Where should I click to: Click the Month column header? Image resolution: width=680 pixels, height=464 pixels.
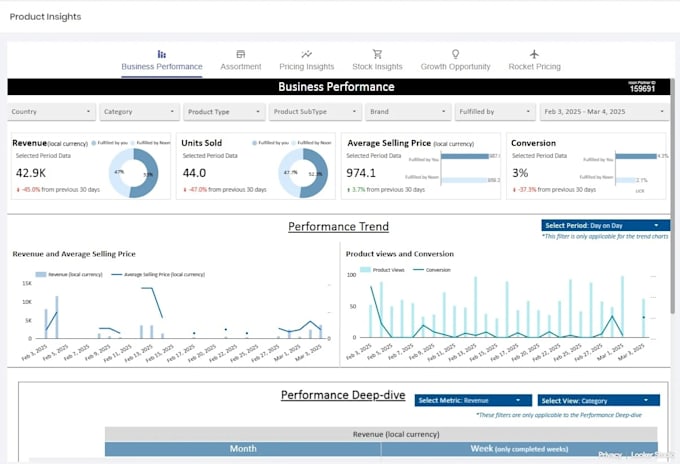[x=243, y=449]
